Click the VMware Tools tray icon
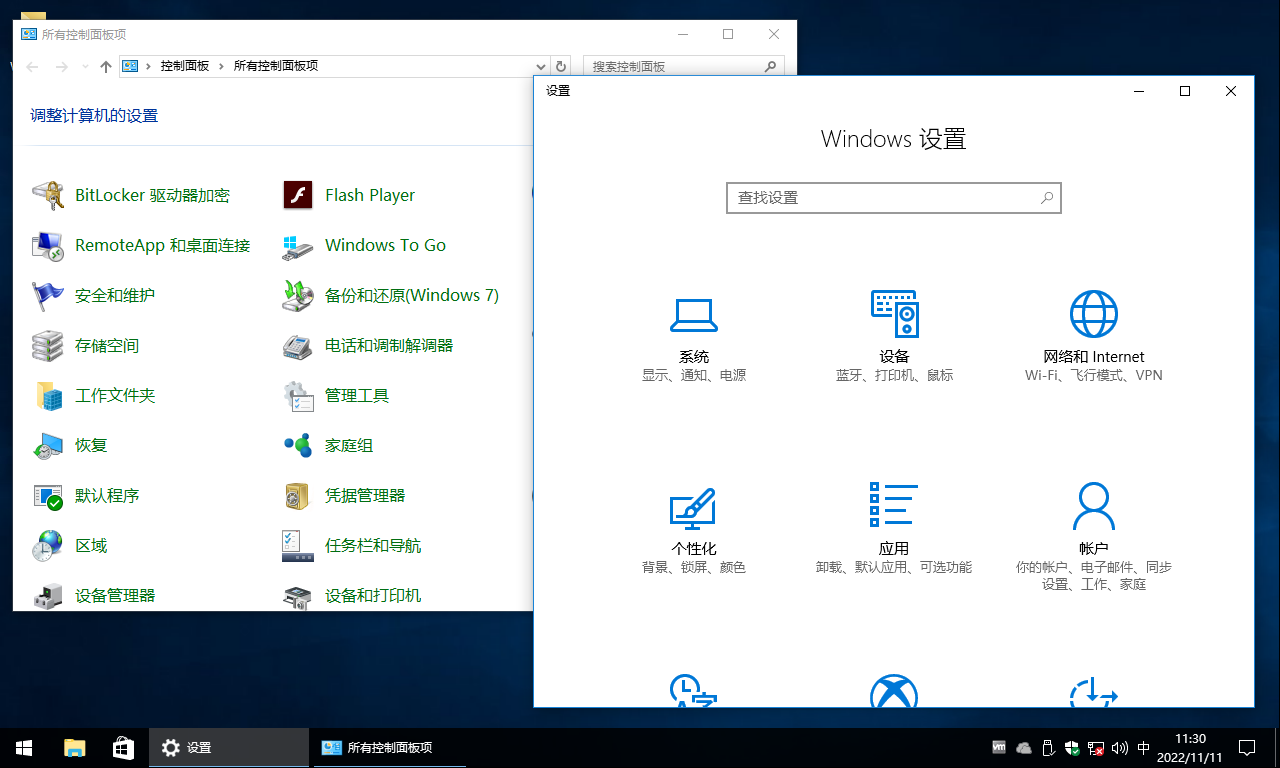Screen dimensions: 1280x768 (999, 748)
